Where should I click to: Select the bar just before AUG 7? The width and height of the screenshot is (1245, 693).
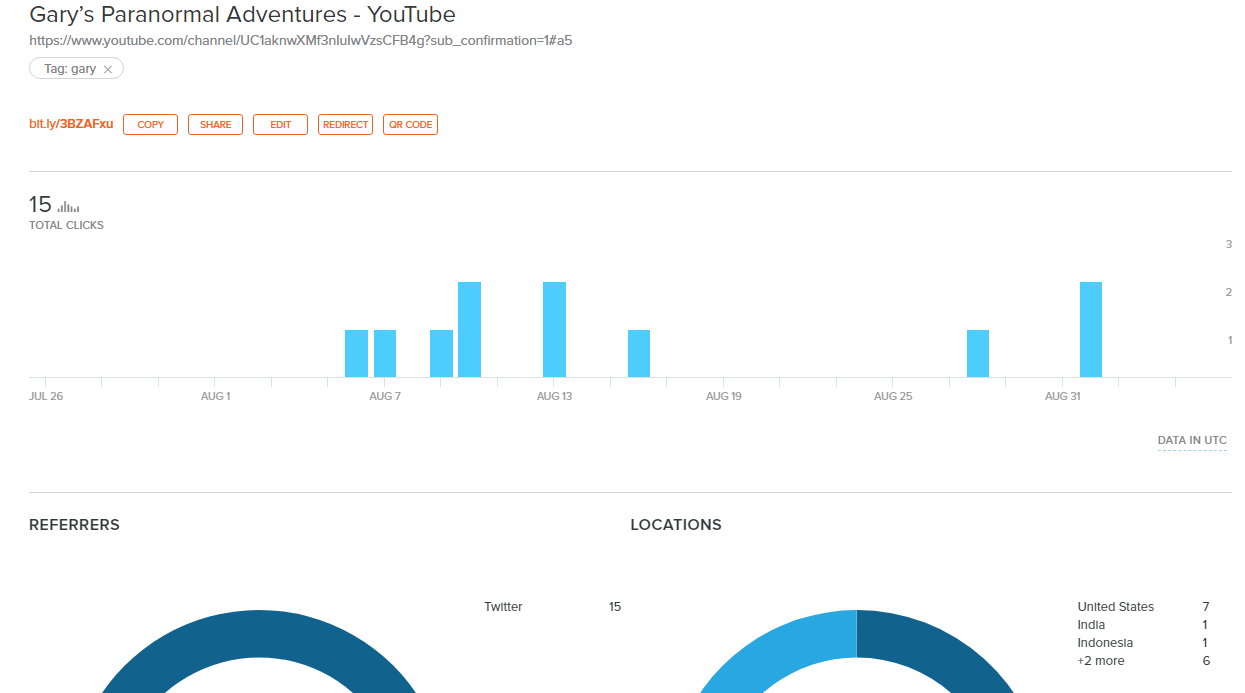tap(356, 353)
